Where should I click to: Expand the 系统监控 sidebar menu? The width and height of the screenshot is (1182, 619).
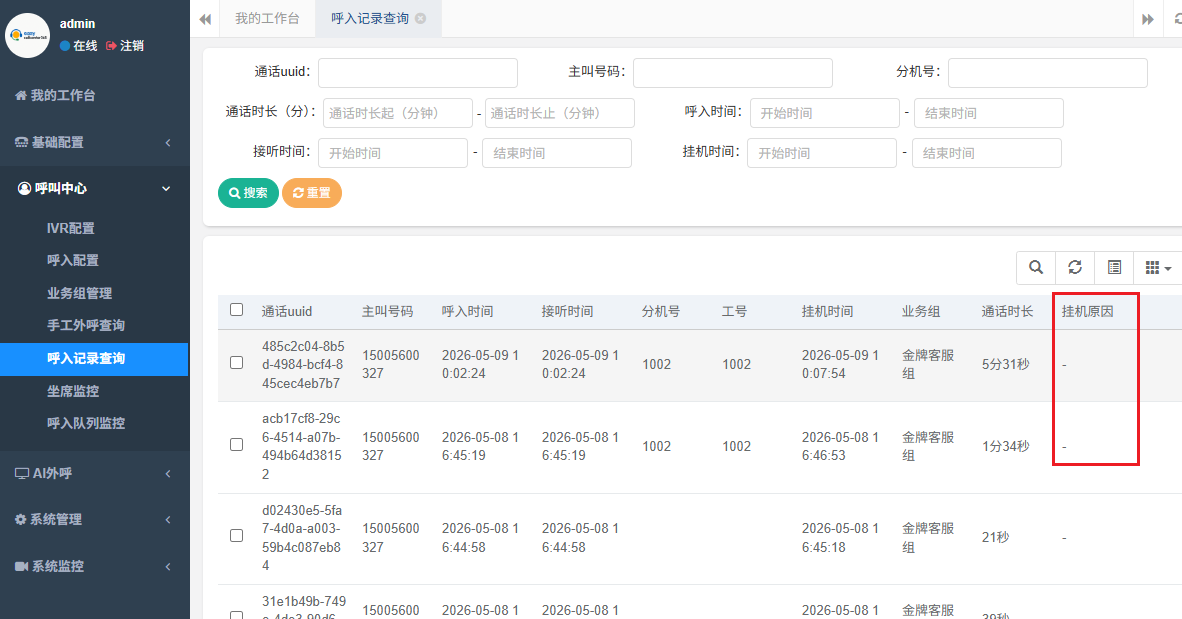click(x=94, y=566)
